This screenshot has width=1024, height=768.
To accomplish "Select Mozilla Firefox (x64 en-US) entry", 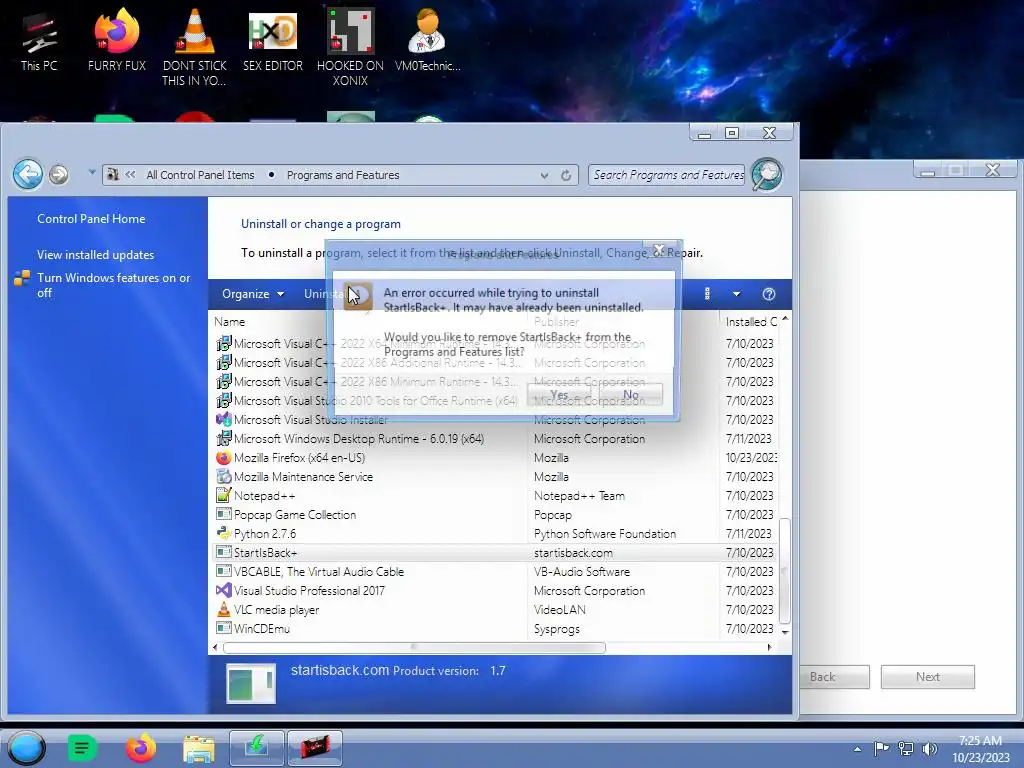I will 495,458.
